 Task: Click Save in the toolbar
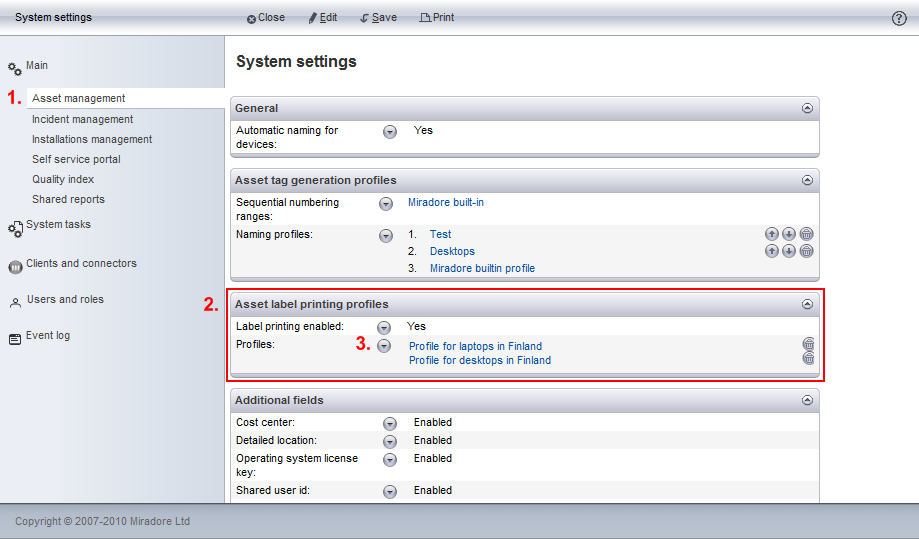(x=378, y=18)
